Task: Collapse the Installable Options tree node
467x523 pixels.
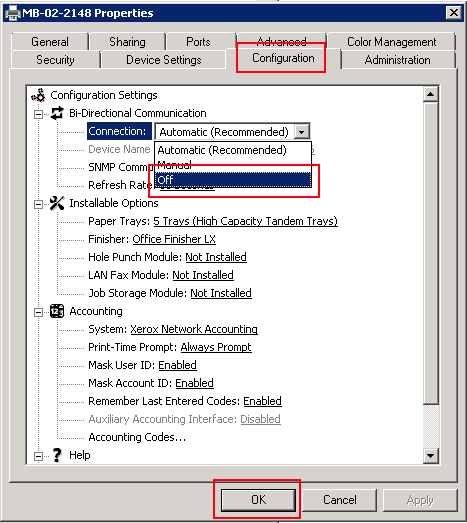Action: [38, 204]
